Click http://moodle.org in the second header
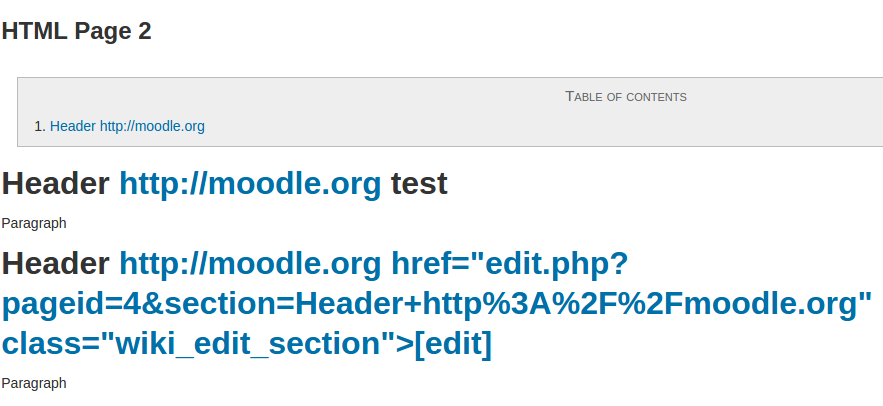 tap(250, 264)
